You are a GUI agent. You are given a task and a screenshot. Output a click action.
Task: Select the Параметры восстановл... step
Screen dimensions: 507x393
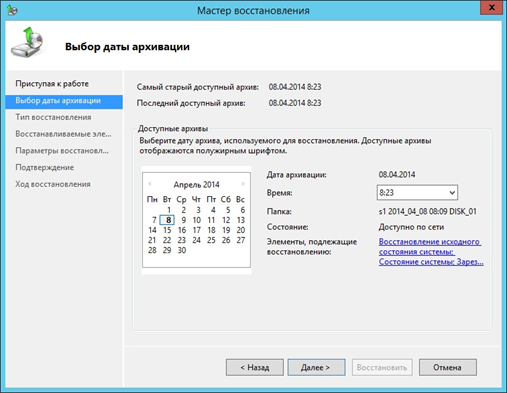62,151
